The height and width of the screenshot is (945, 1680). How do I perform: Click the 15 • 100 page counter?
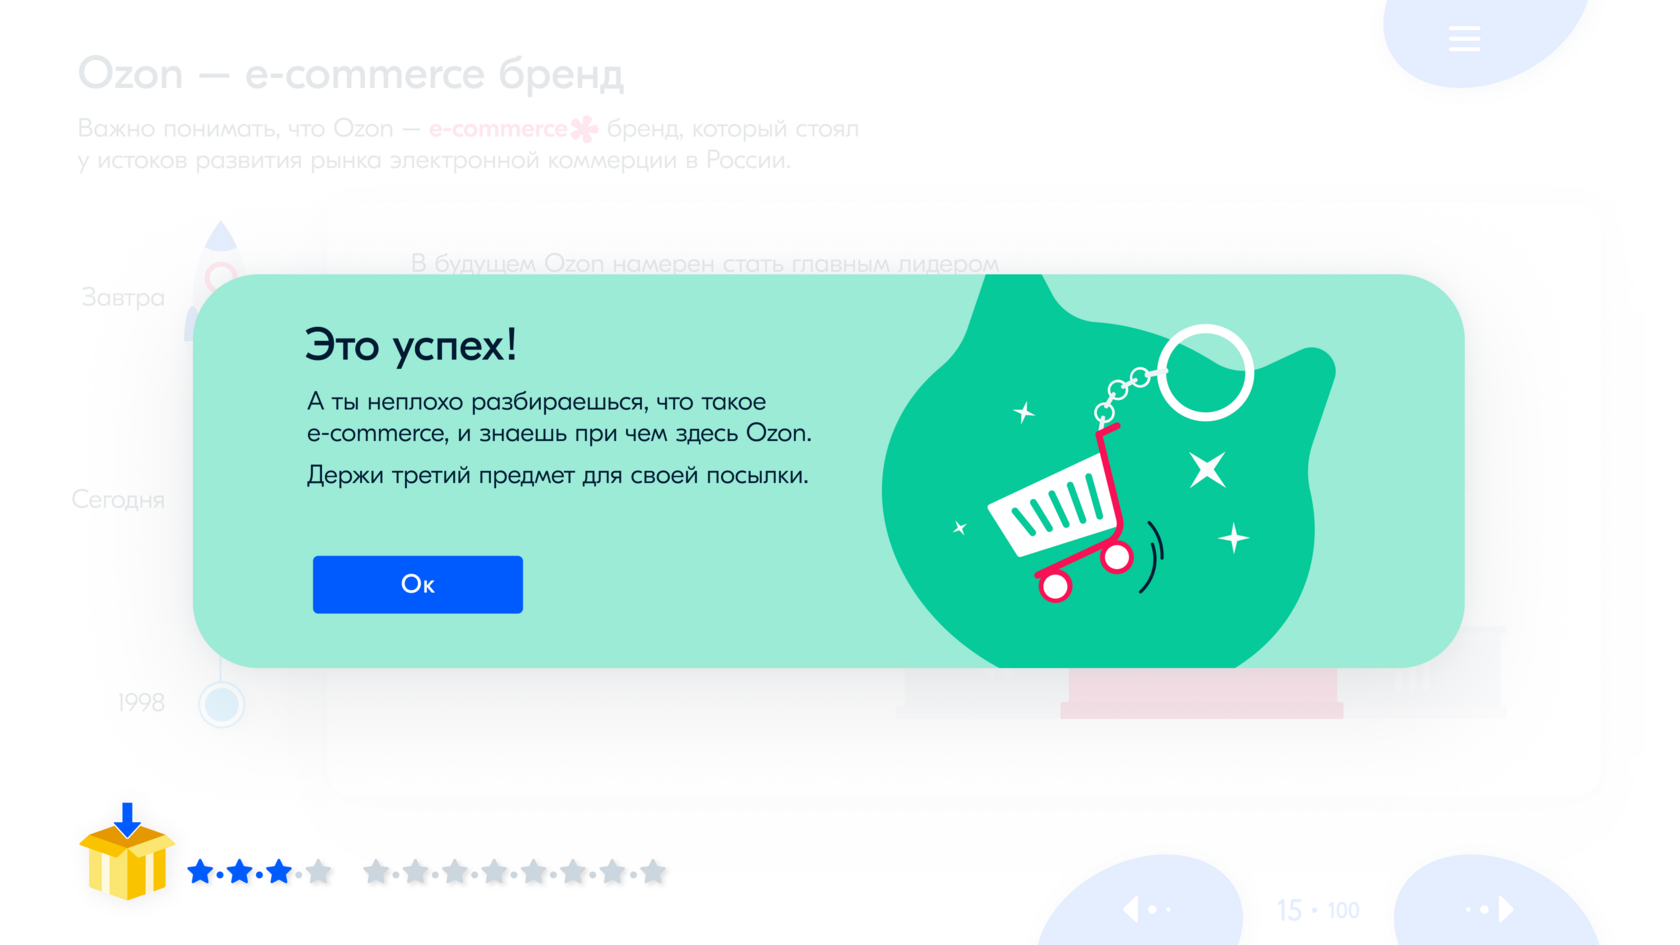tap(1317, 910)
